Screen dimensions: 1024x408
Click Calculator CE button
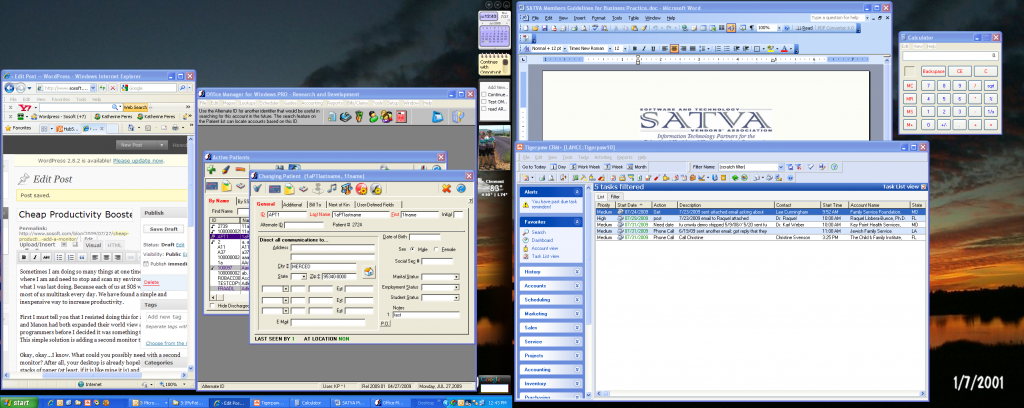960,71
